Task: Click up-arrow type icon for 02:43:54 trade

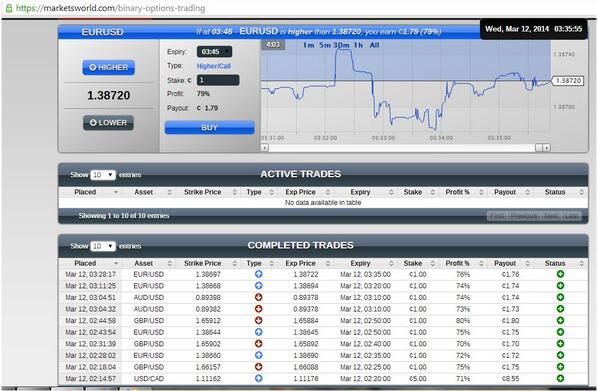Action: (x=259, y=332)
